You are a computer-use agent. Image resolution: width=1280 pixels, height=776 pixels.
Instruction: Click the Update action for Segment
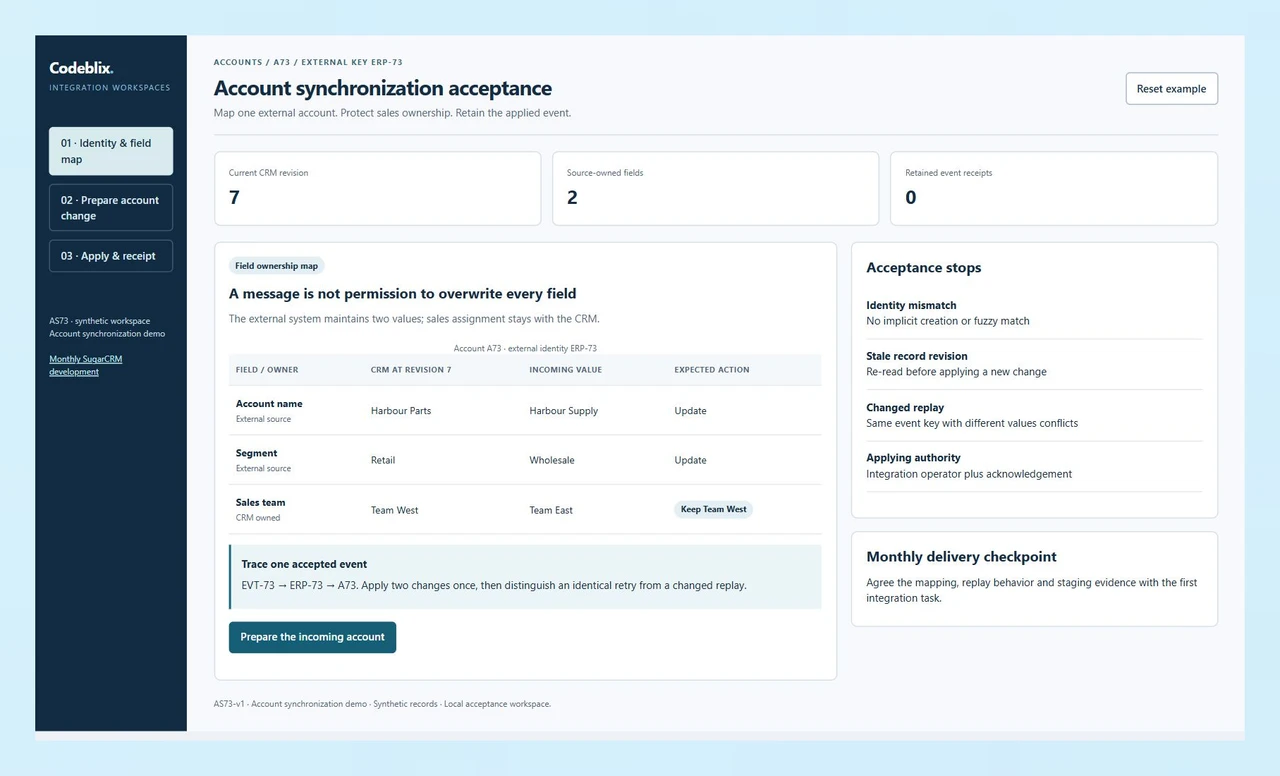pyautogui.click(x=690, y=460)
